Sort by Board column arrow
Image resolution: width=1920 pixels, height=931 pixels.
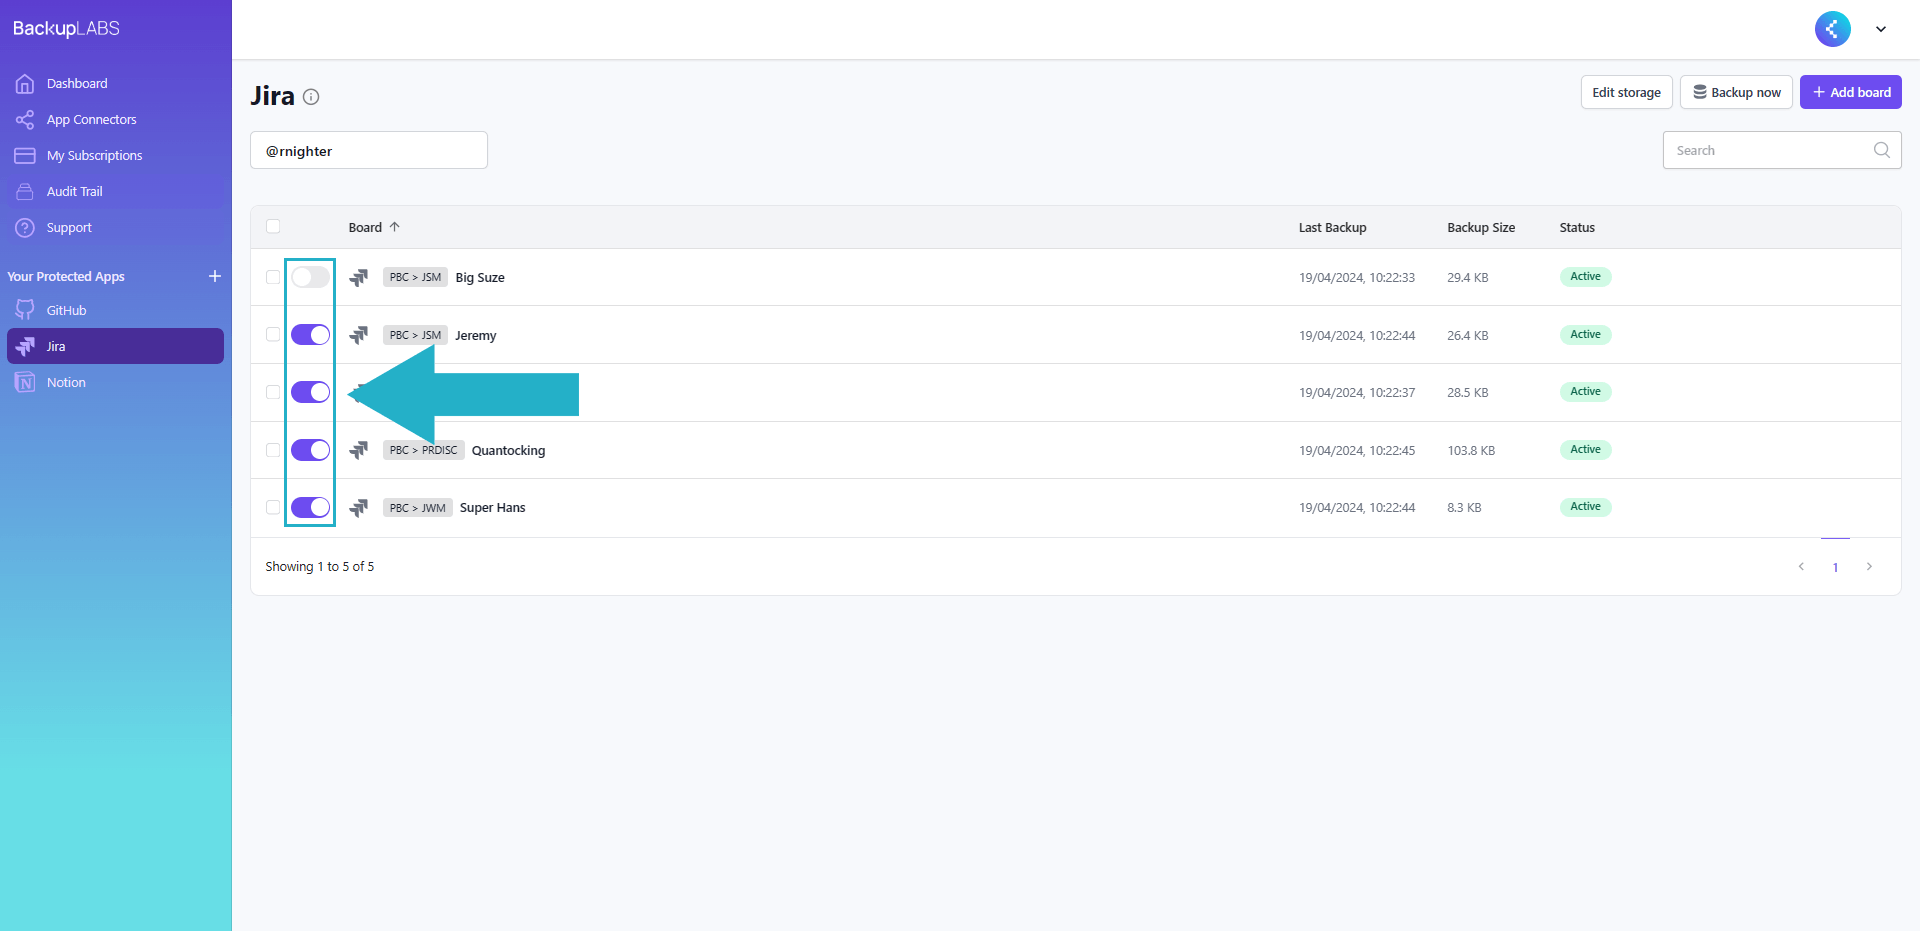pos(395,227)
